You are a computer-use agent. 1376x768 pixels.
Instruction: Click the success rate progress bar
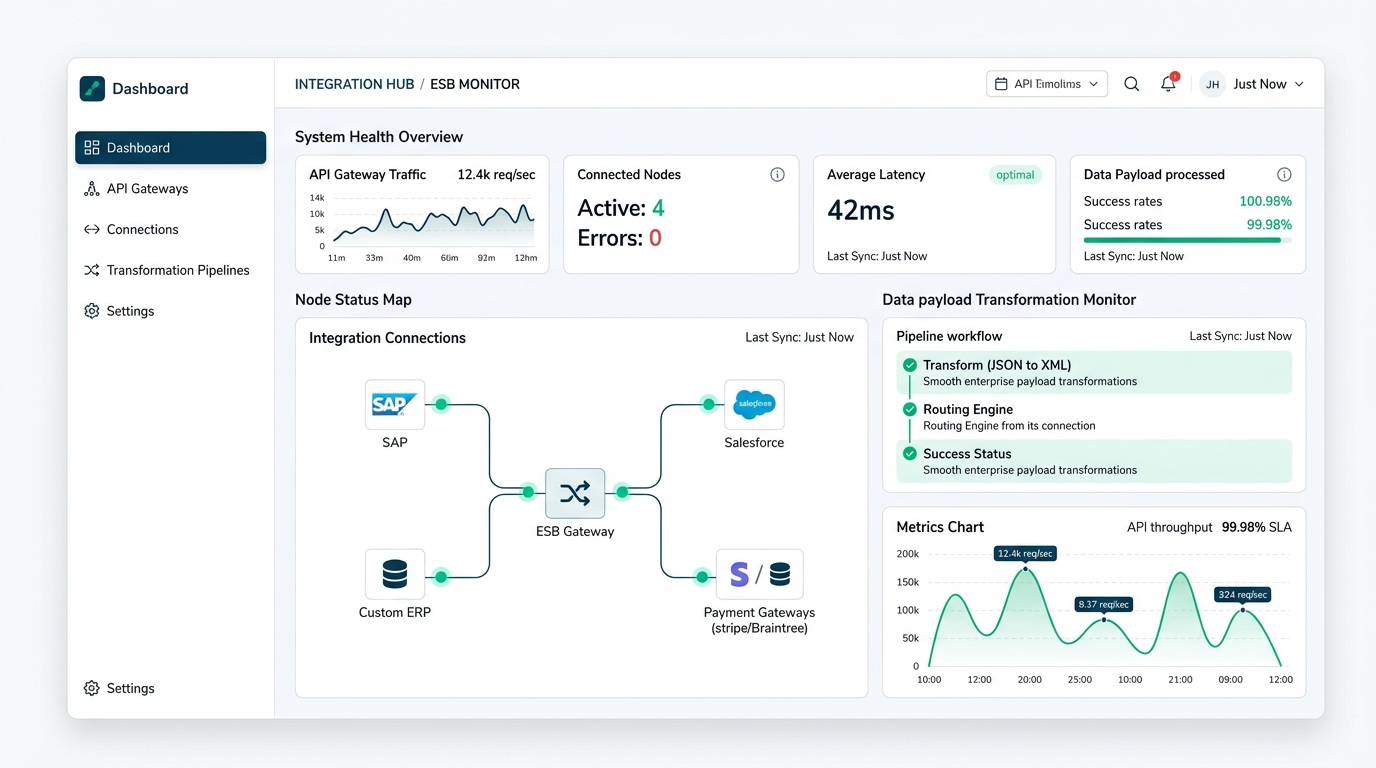click(x=1187, y=240)
